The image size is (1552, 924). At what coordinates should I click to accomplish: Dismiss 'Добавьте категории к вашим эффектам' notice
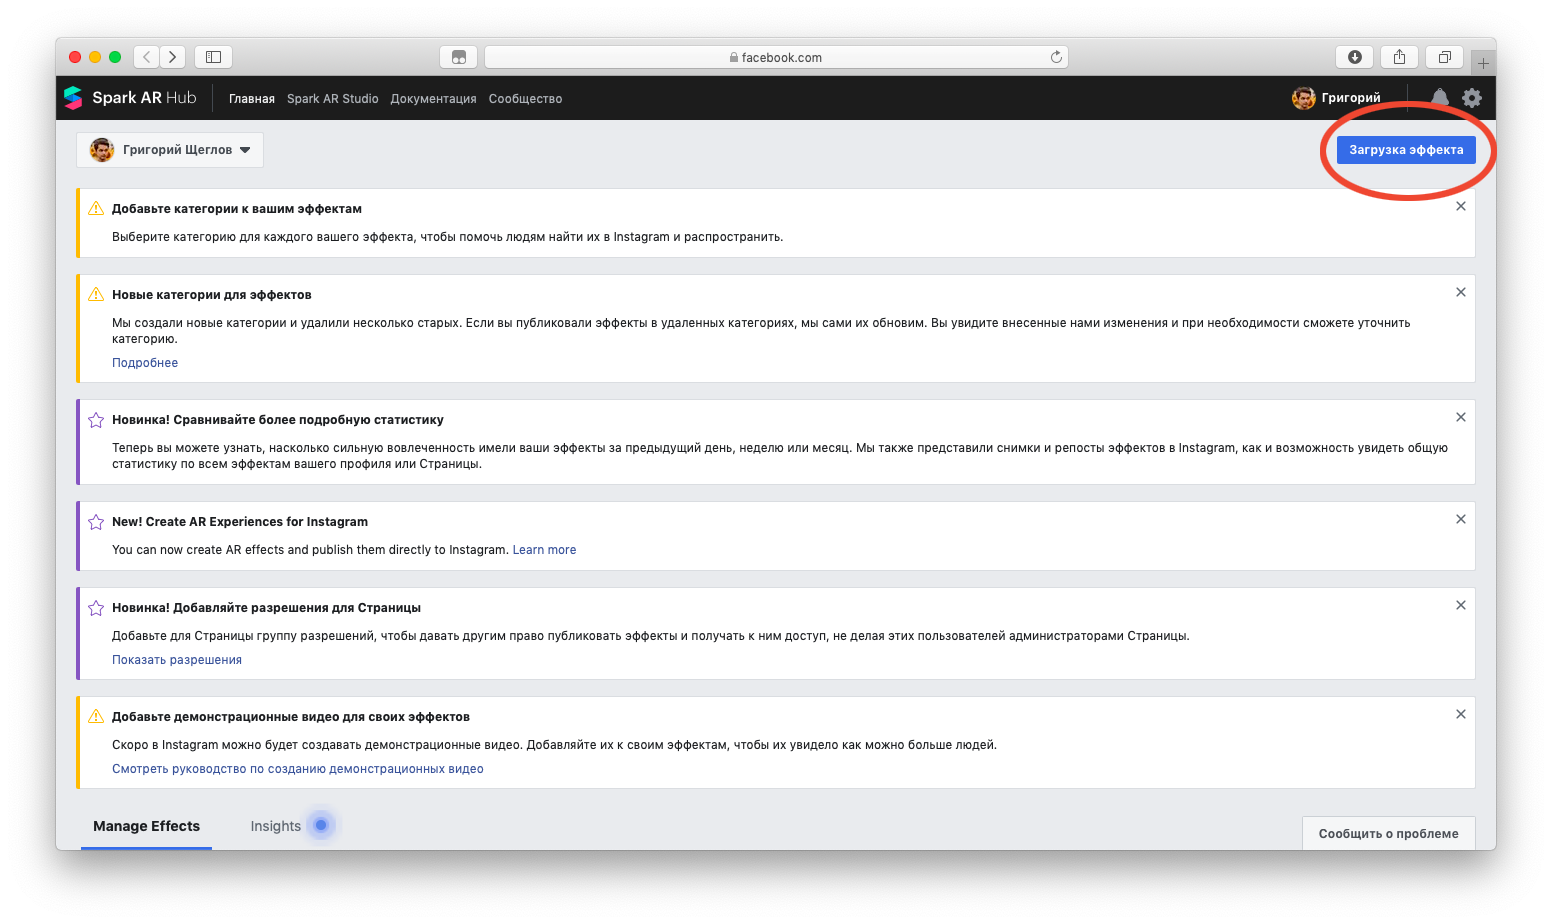(1461, 206)
